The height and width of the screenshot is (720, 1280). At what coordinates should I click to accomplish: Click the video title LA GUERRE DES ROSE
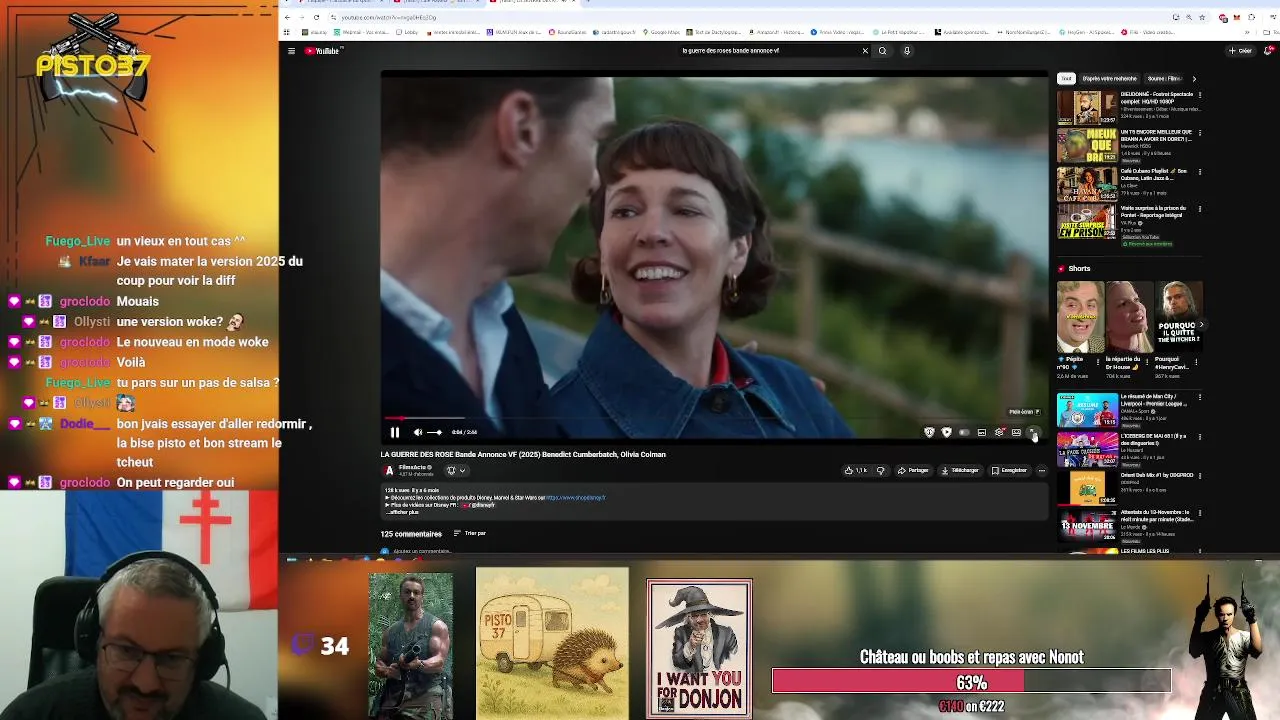523,454
